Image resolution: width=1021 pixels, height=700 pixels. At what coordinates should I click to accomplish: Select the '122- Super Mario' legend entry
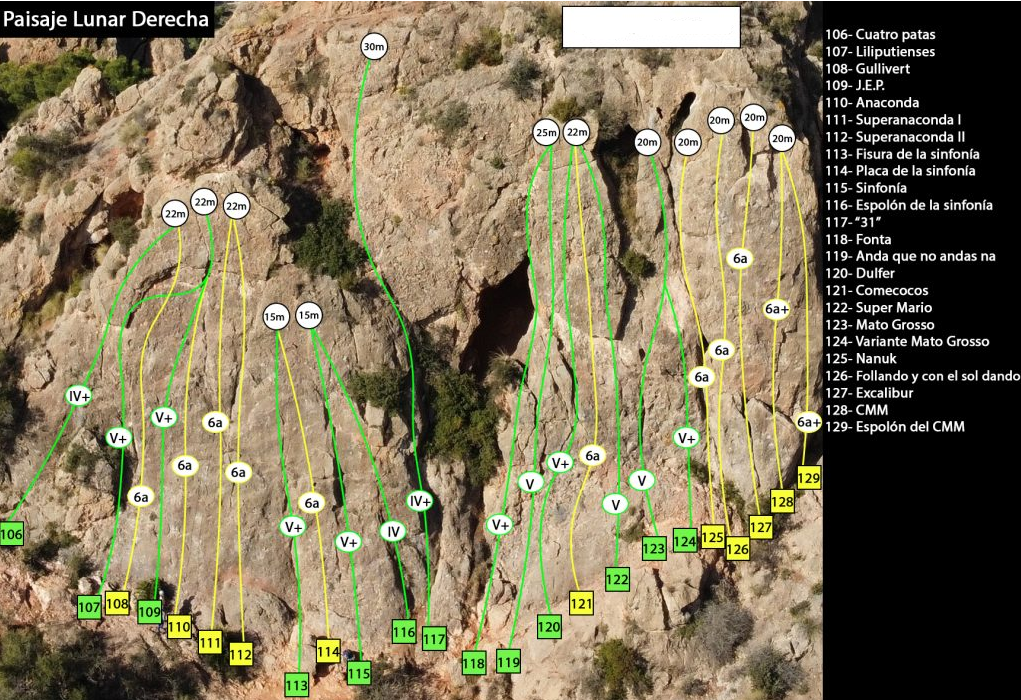878,307
